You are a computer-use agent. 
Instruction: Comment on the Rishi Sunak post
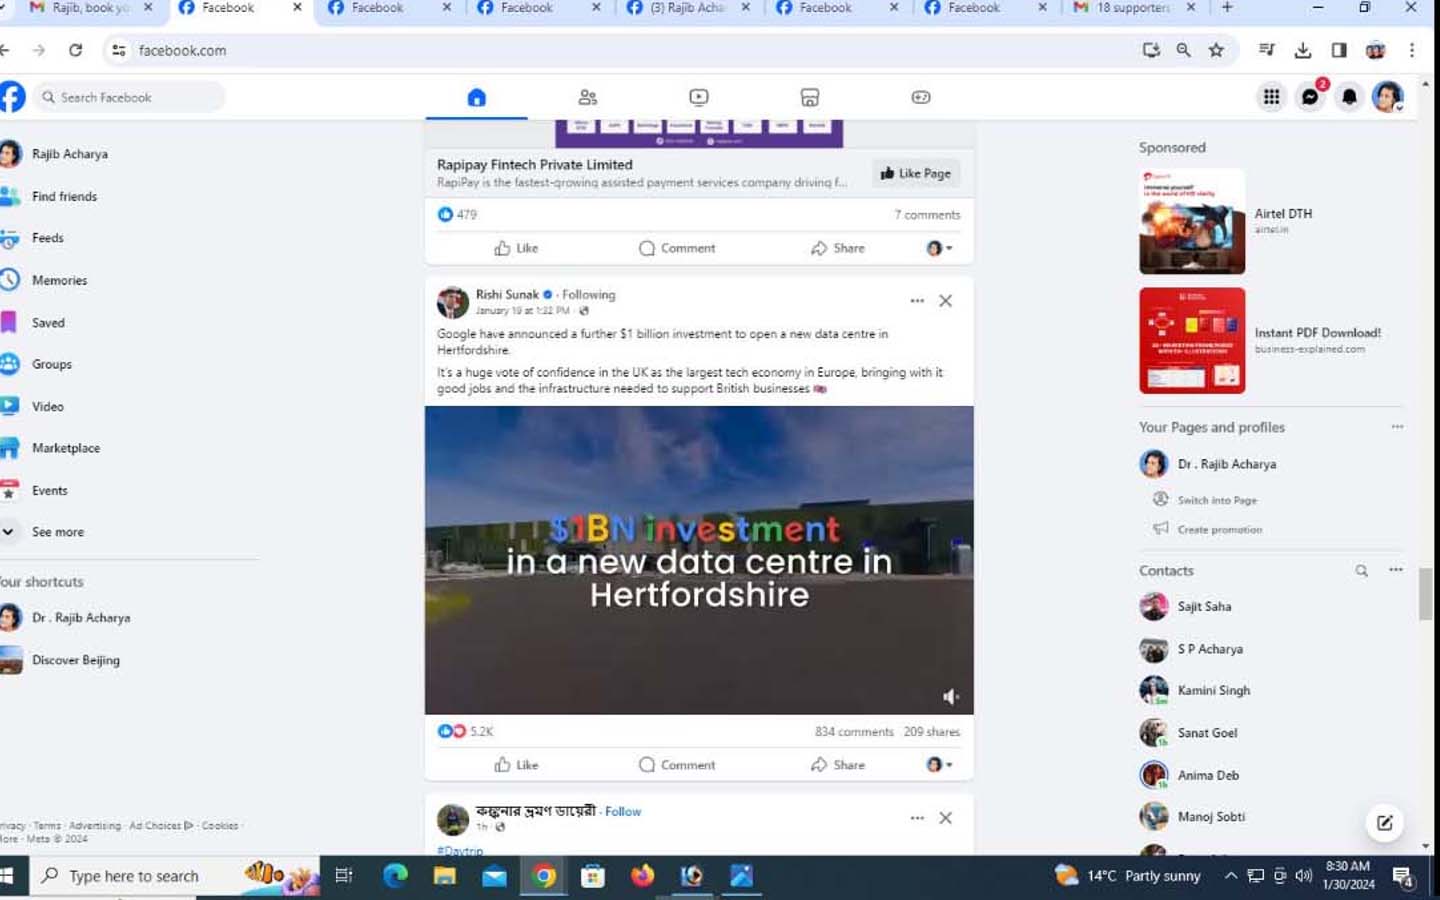coord(677,765)
